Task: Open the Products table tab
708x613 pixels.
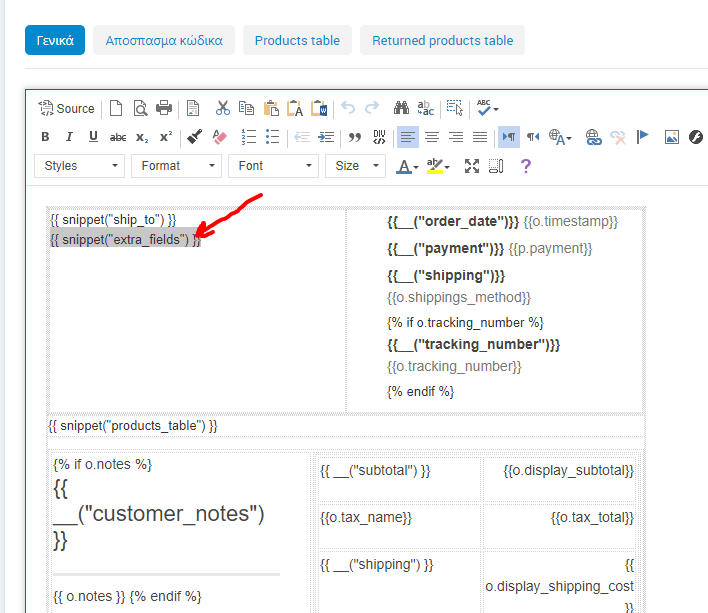Action: [297, 40]
